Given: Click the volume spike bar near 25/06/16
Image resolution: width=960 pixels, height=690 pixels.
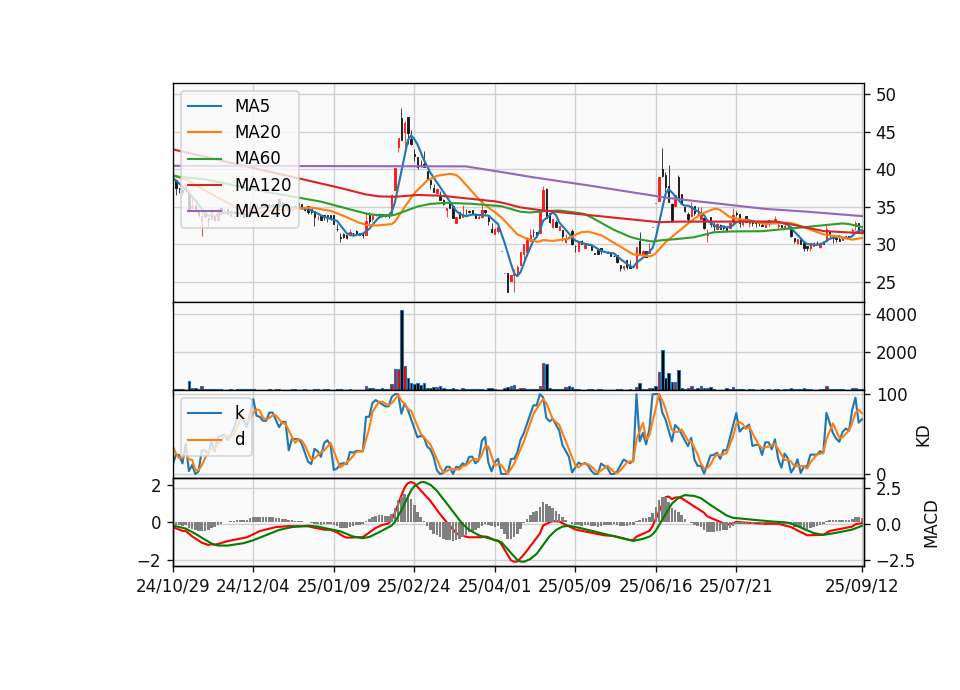Looking at the screenshot, I should click(663, 370).
